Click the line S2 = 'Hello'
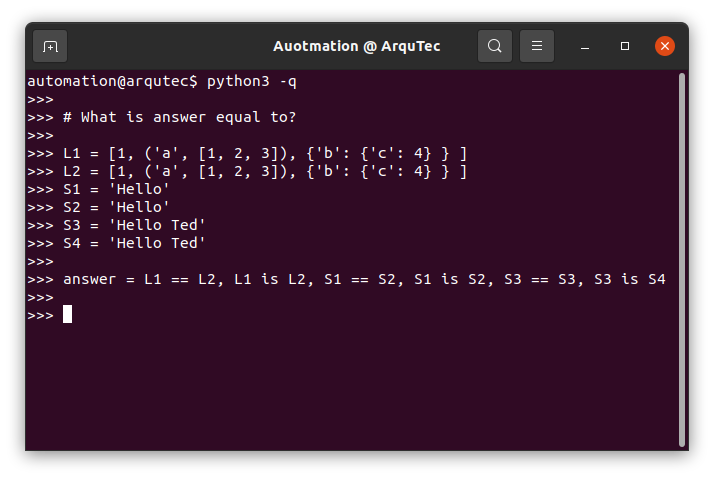This screenshot has height=479, width=714. tap(116, 208)
